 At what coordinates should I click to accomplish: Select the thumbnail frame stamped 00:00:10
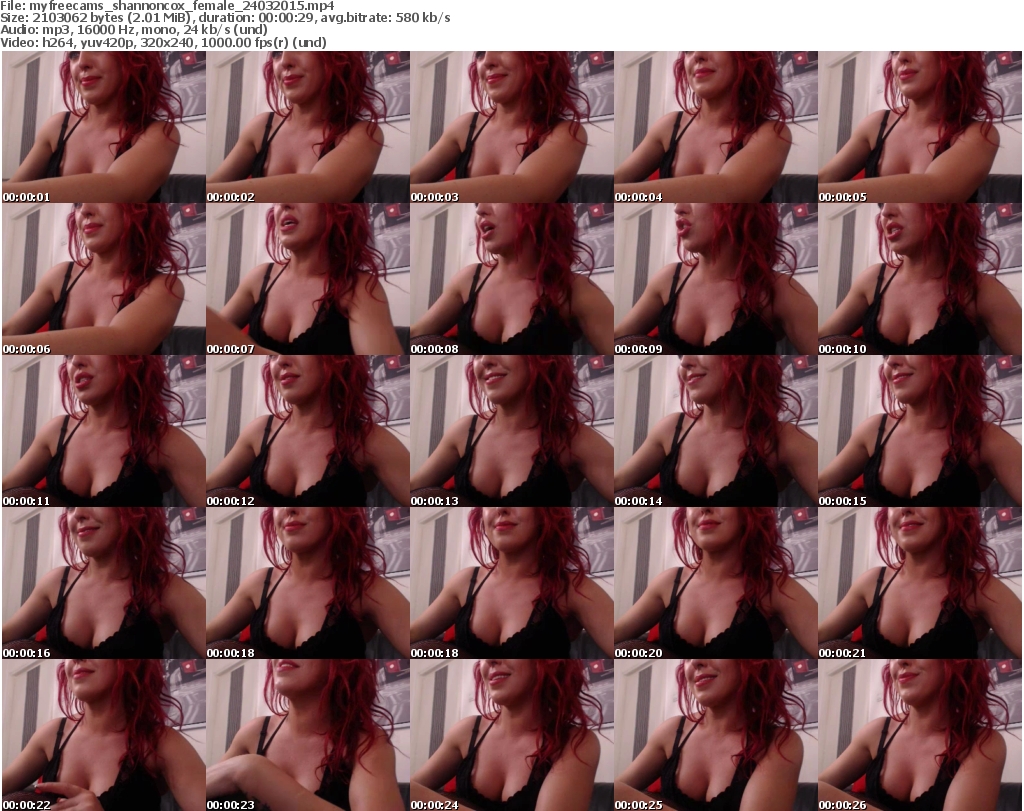coord(920,279)
